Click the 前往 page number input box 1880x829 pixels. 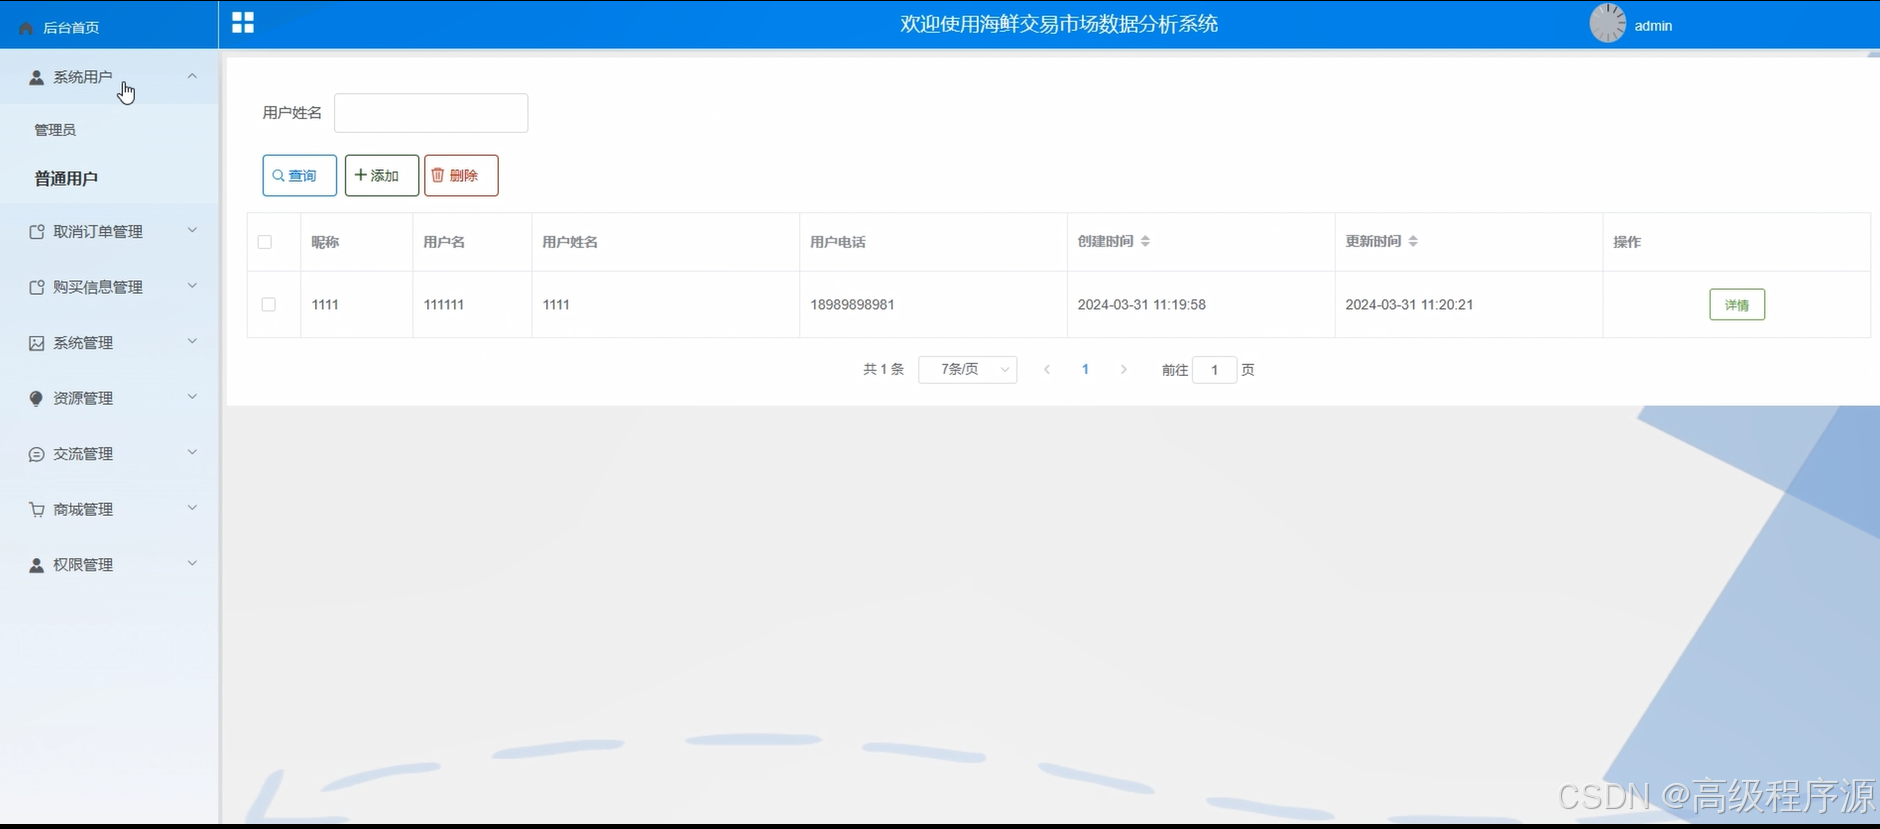(x=1215, y=370)
